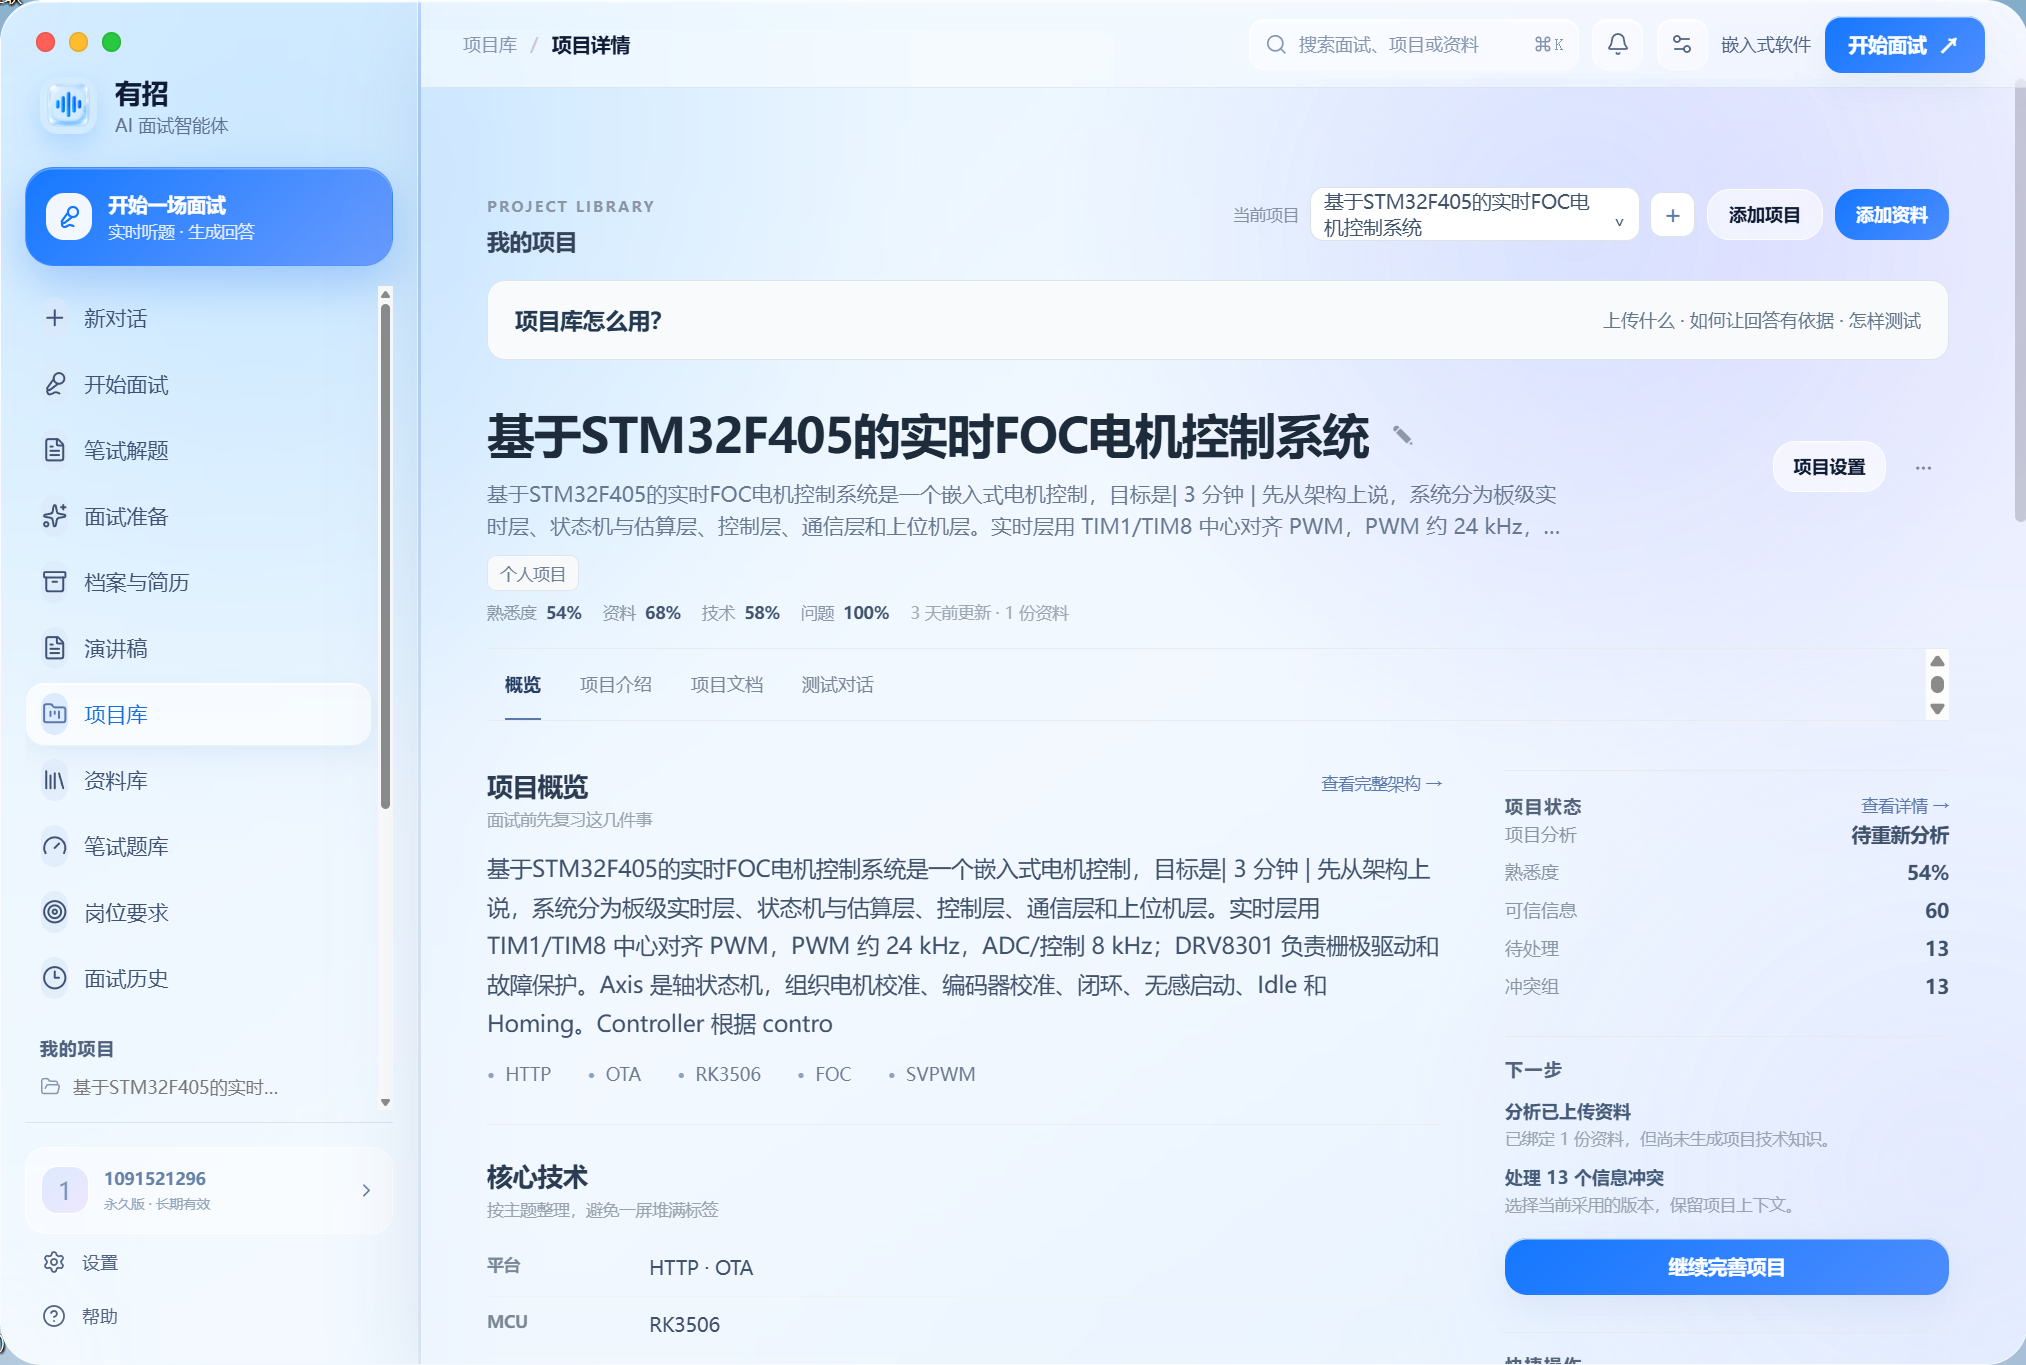The width and height of the screenshot is (2026, 1365).
Task: Click the gauge icon beside 笔试题库
Action: pyautogui.click(x=55, y=846)
